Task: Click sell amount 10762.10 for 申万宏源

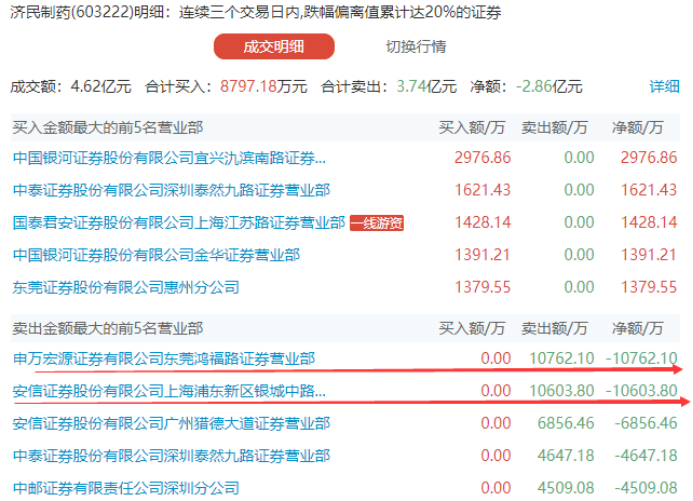Action: tap(562, 358)
